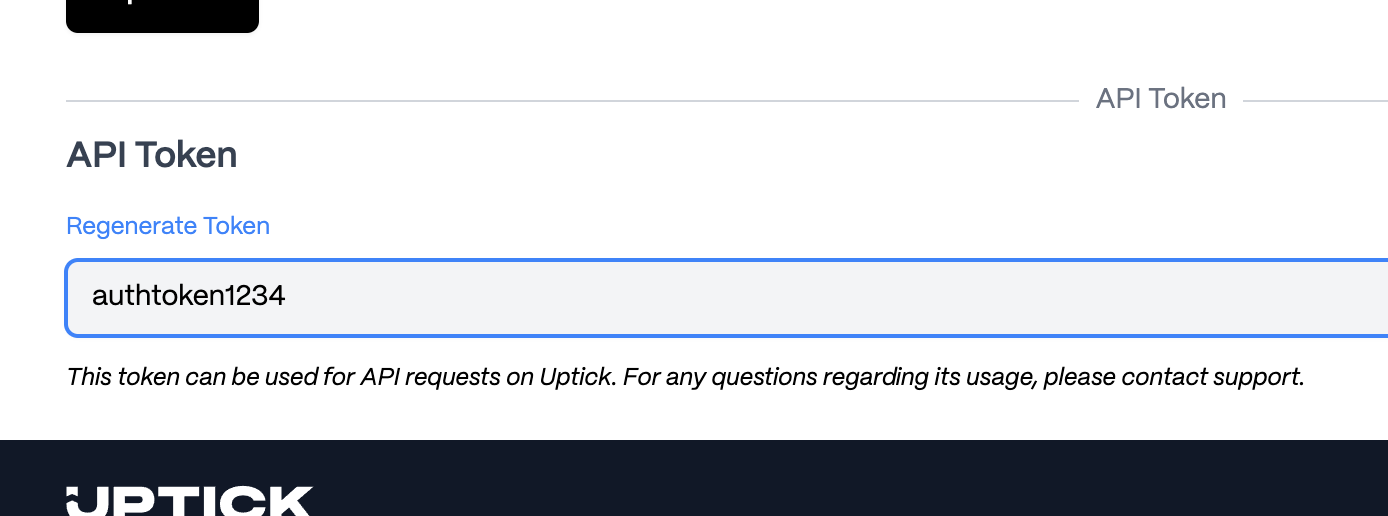1388x516 pixels.
Task: Click the italic token usage description
Action: pos(685,377)
